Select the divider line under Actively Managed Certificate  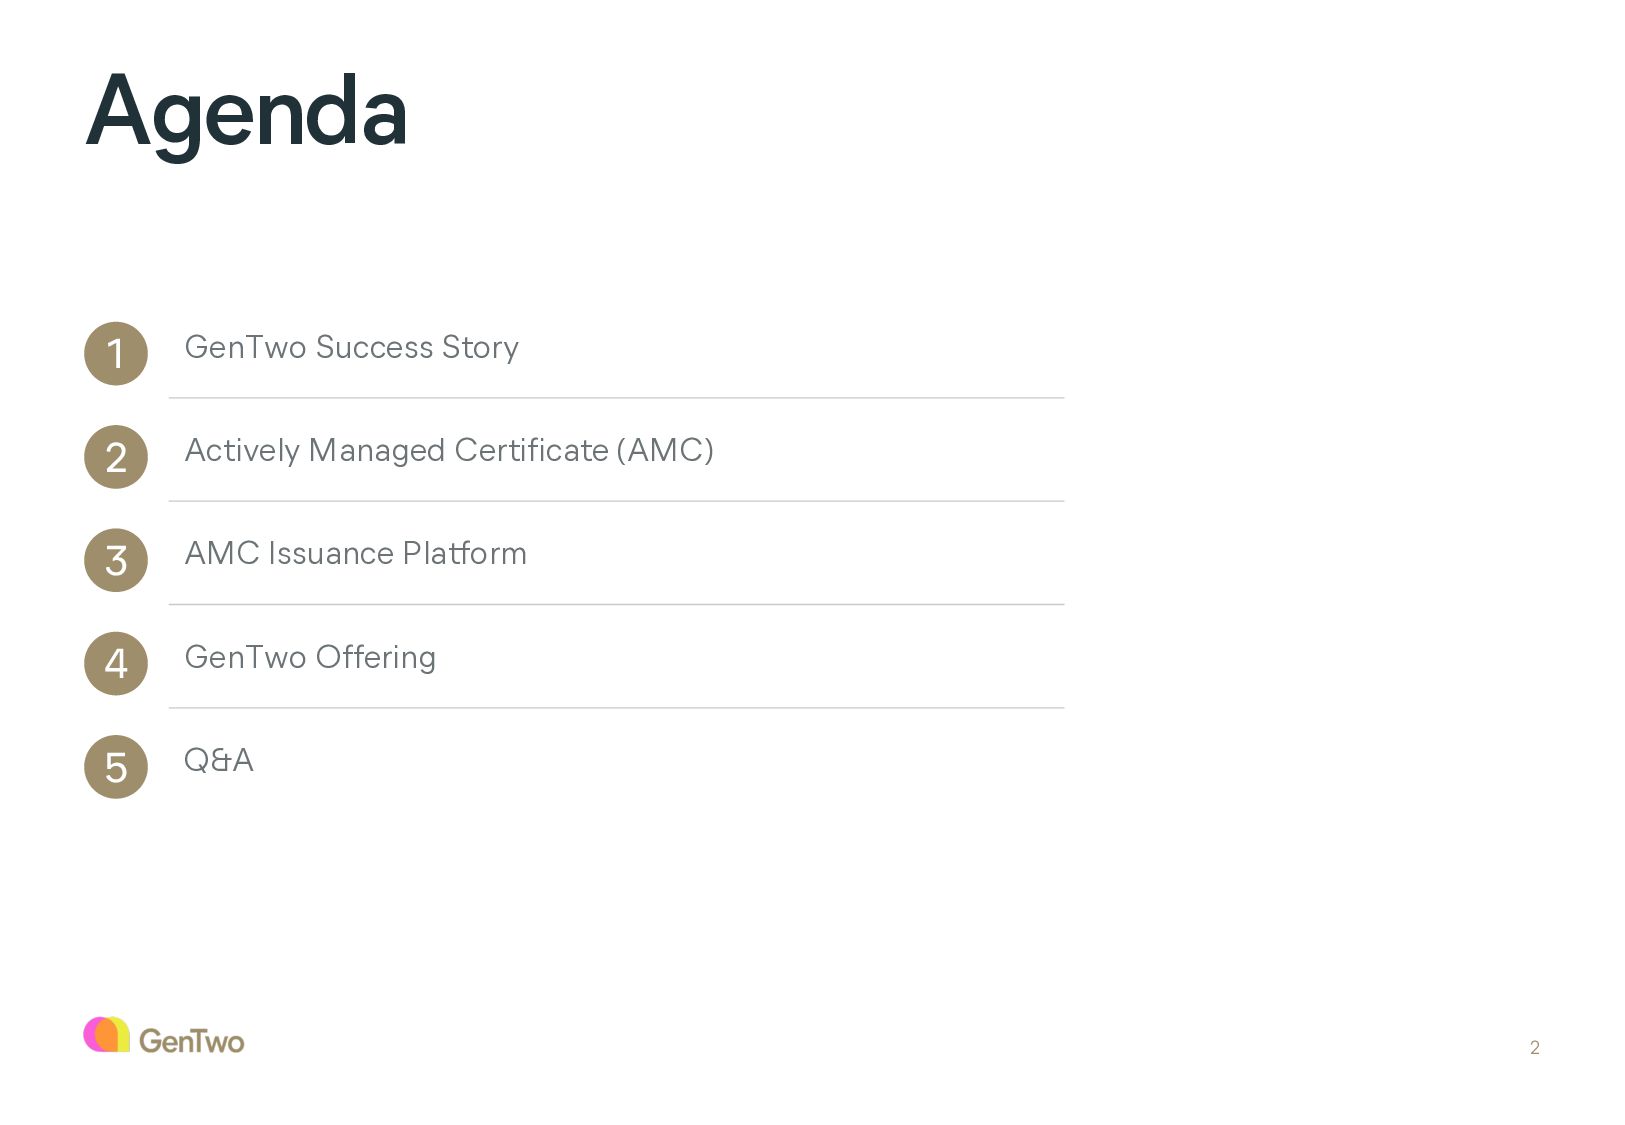[x=616, y=501]
